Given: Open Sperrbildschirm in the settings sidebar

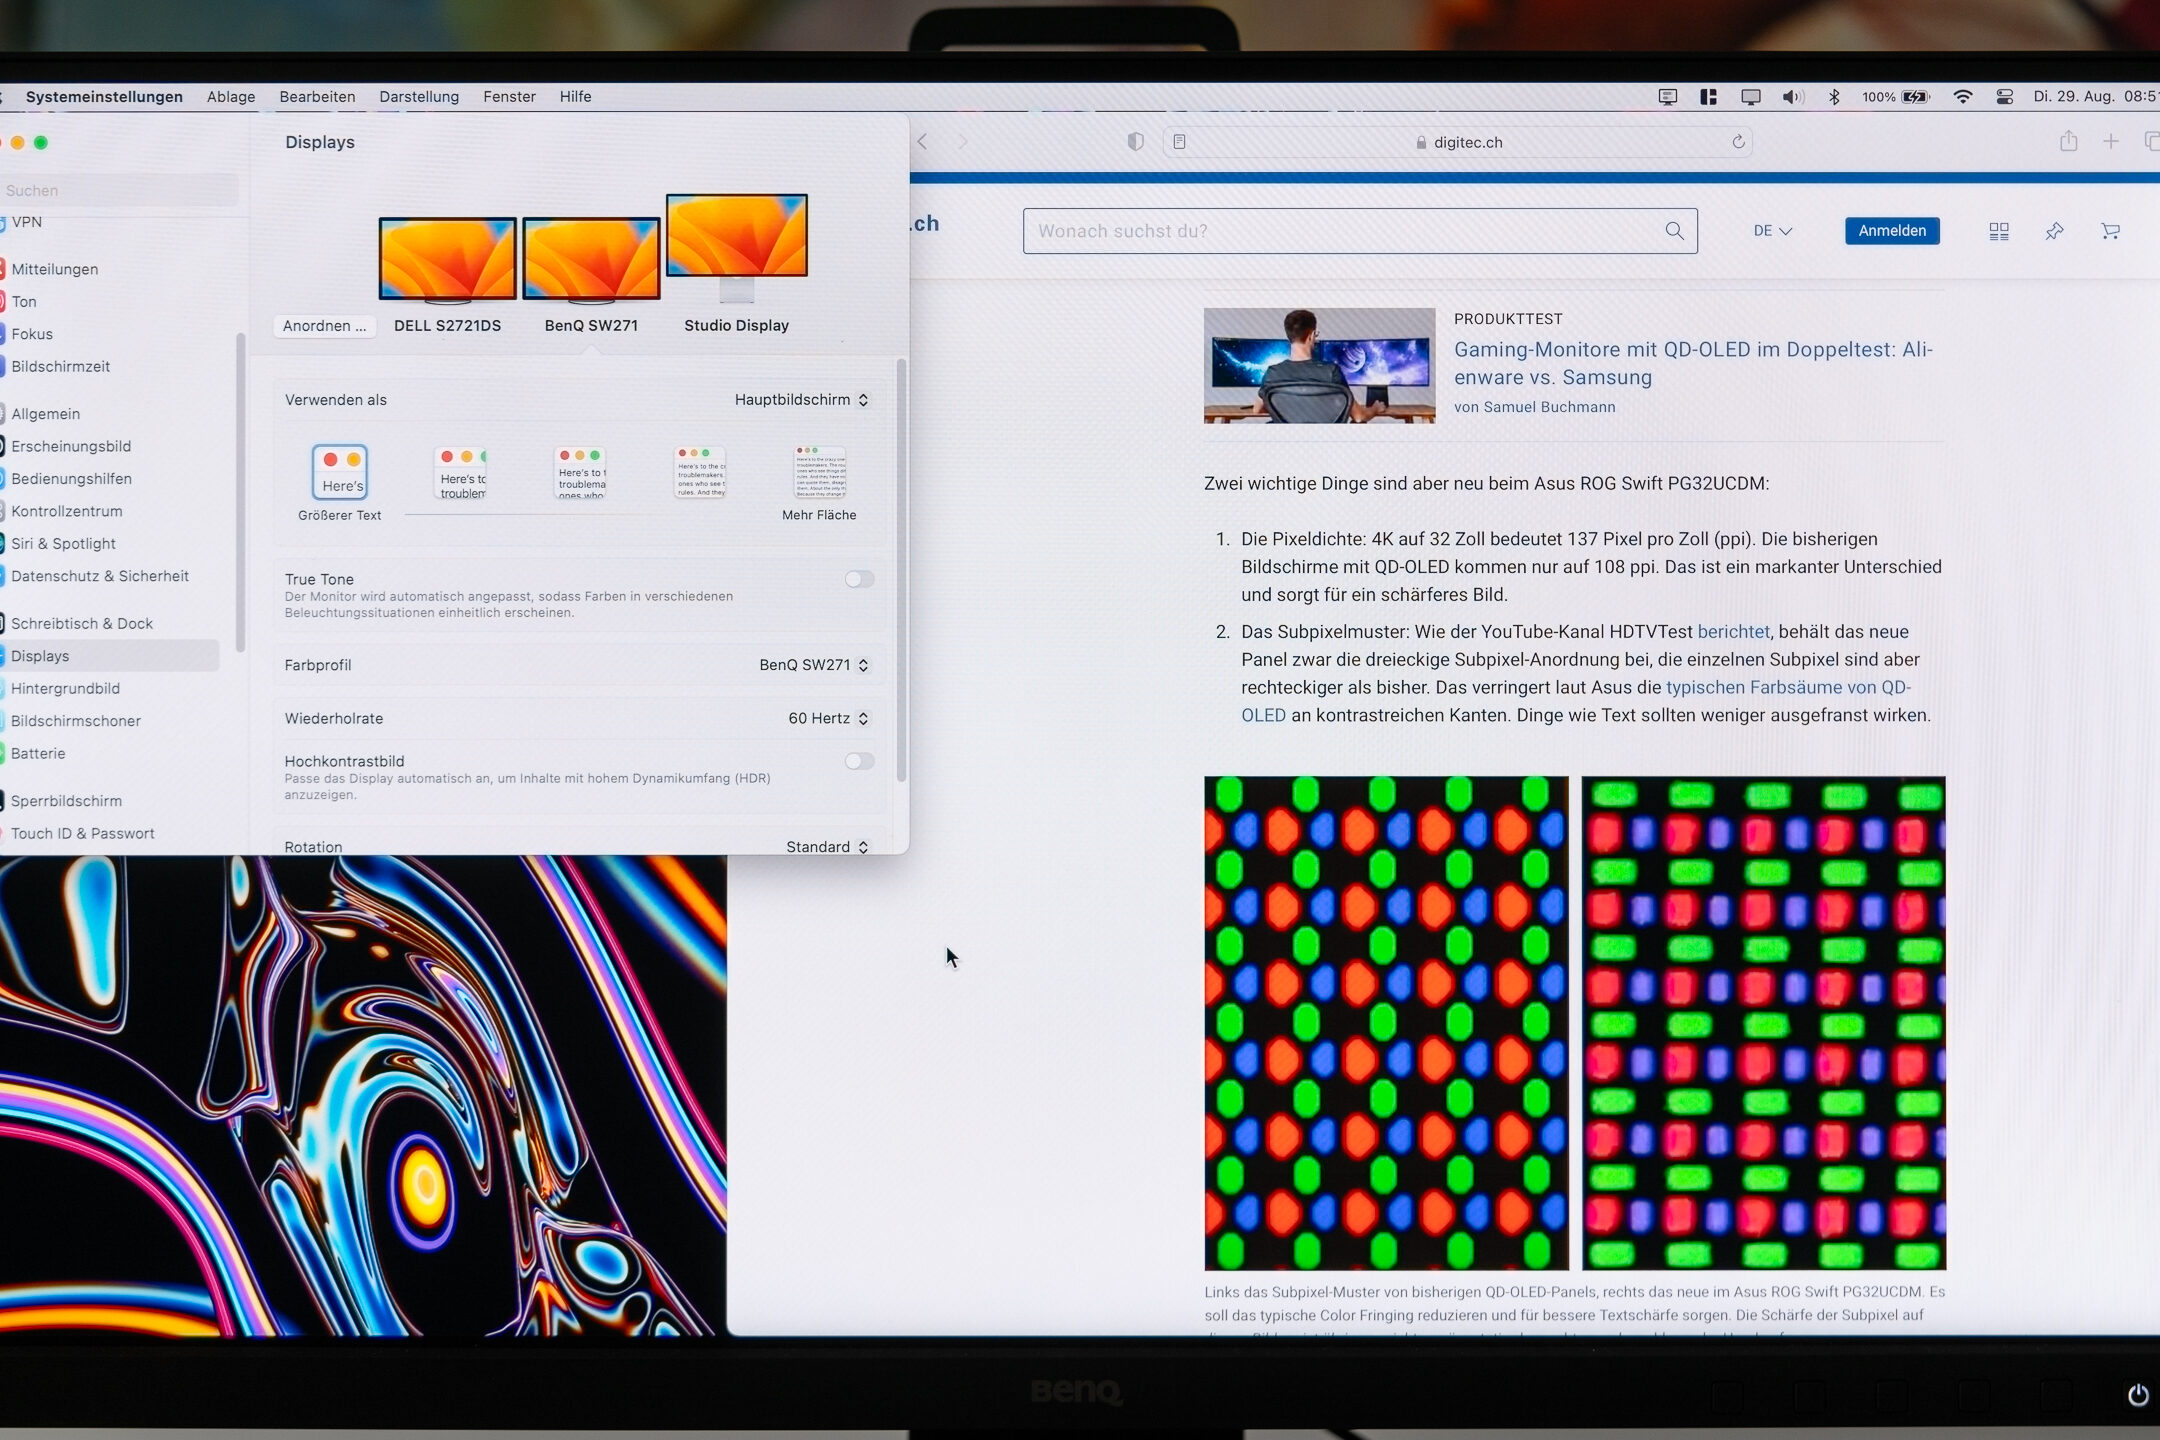Looking at the screenshot, I should pos(66,801).
